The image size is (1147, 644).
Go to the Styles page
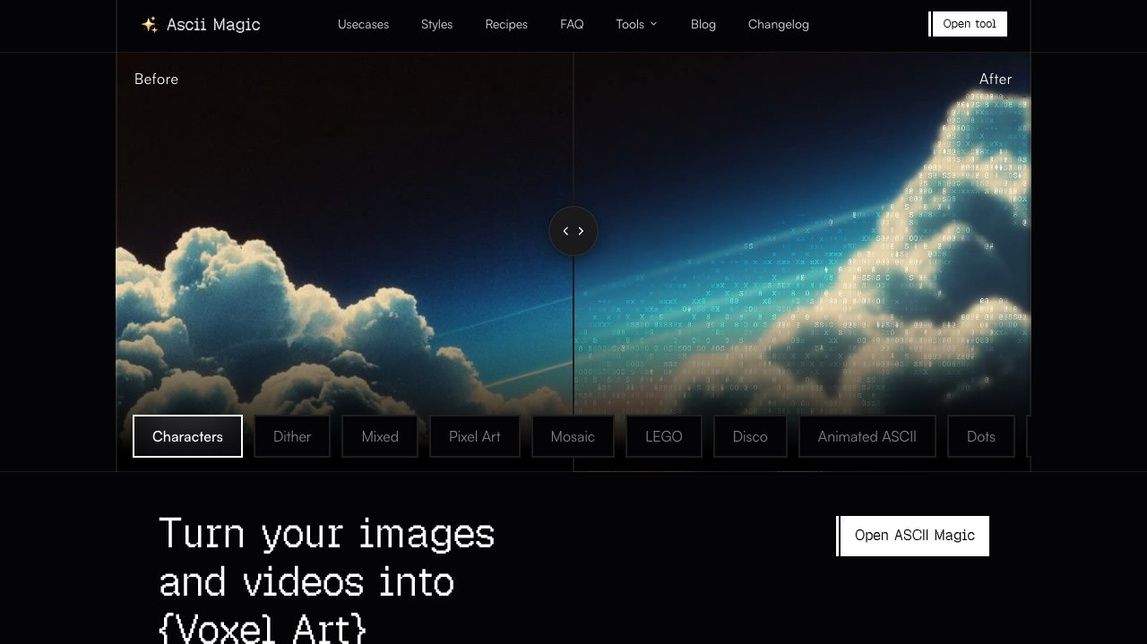[x=437, y=24]
